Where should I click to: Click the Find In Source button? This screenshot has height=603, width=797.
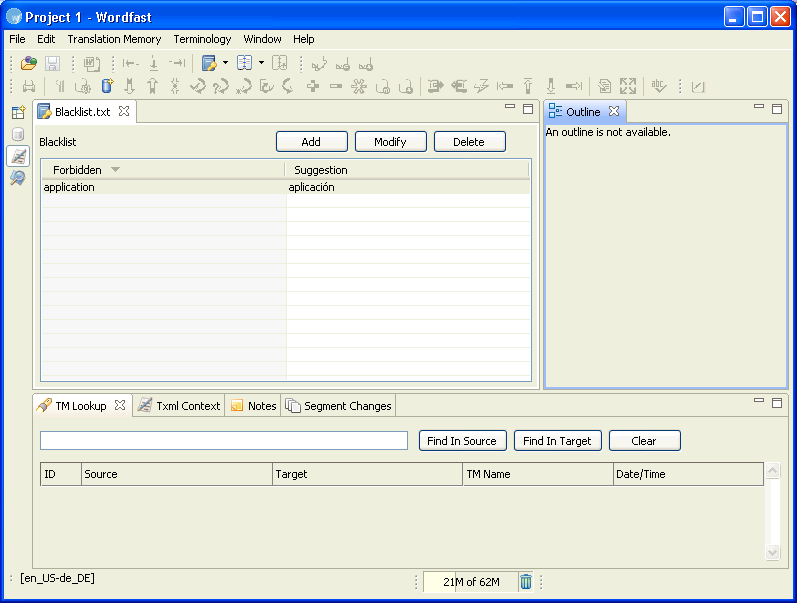(x=462, y=441)
